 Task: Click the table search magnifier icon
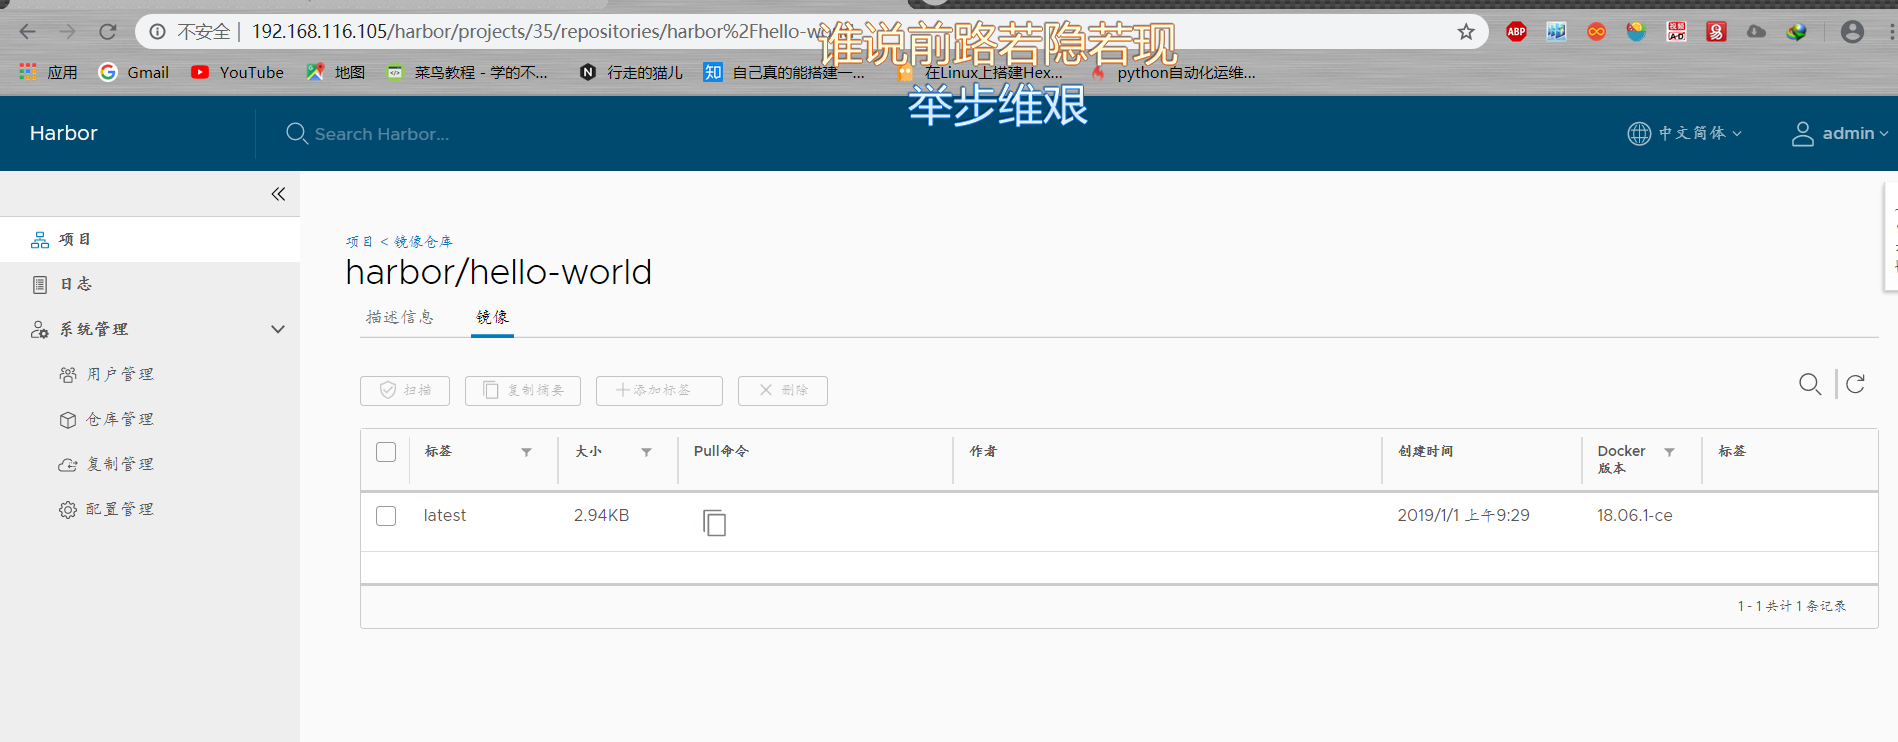(x=1810, y=384)
